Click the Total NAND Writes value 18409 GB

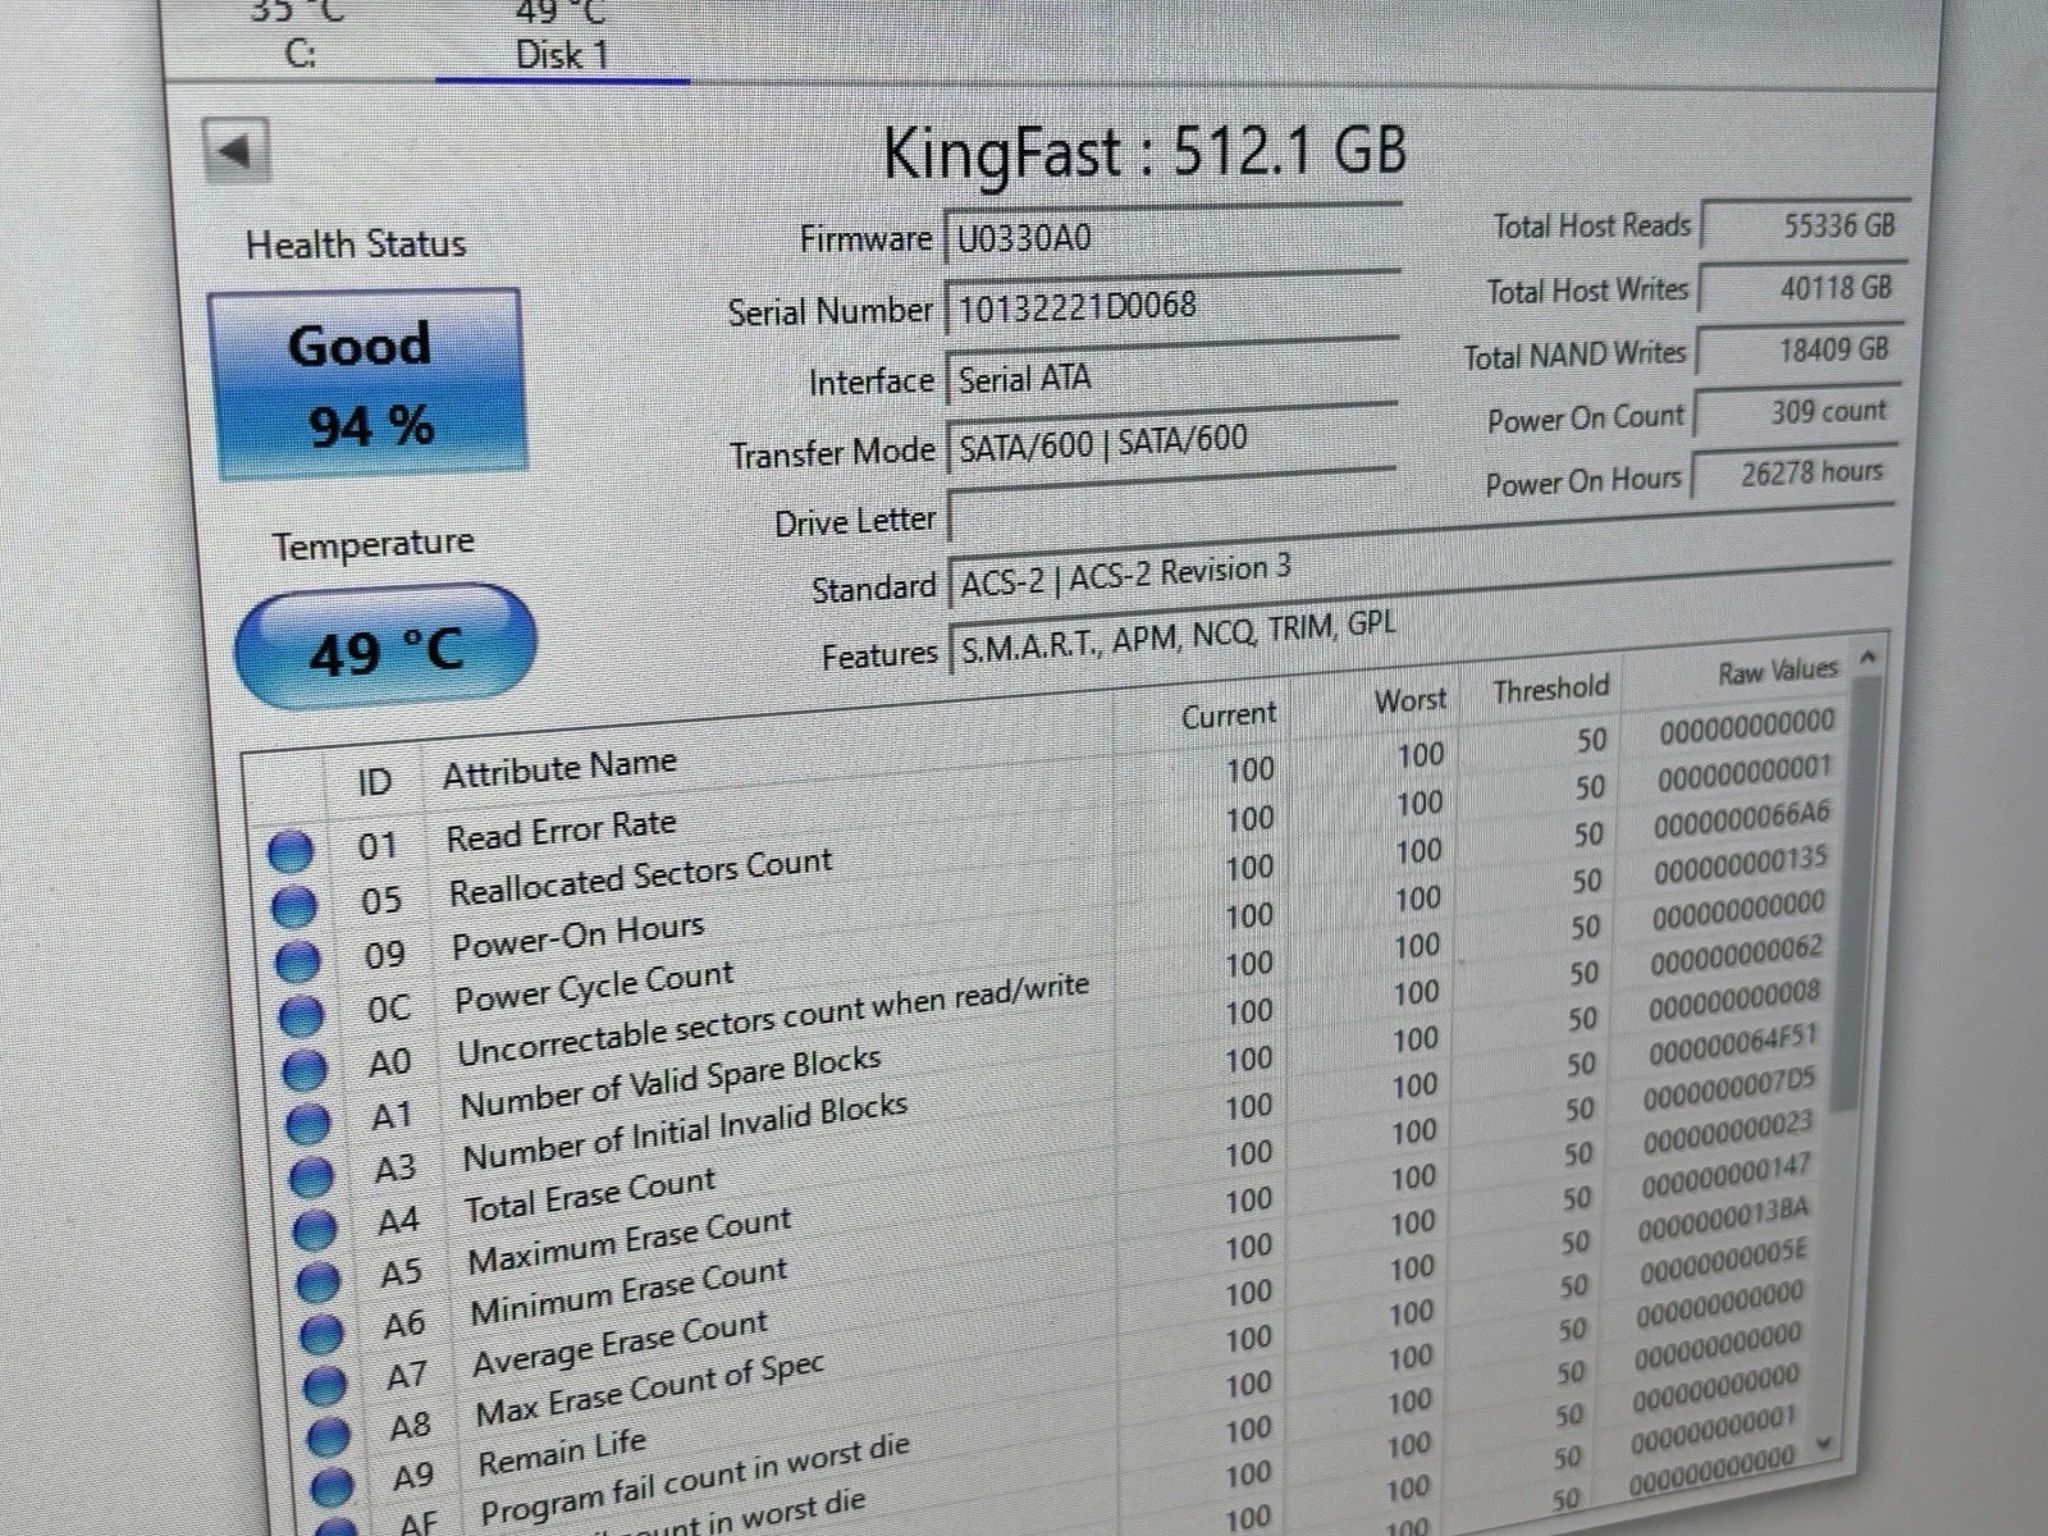click(x=1800, y=350)
